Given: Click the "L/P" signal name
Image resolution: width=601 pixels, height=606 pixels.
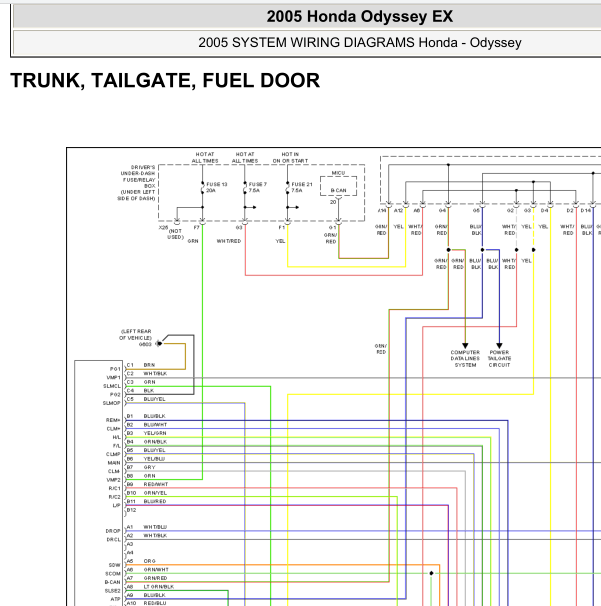Looking at the screenshot, I should [116, 506].
